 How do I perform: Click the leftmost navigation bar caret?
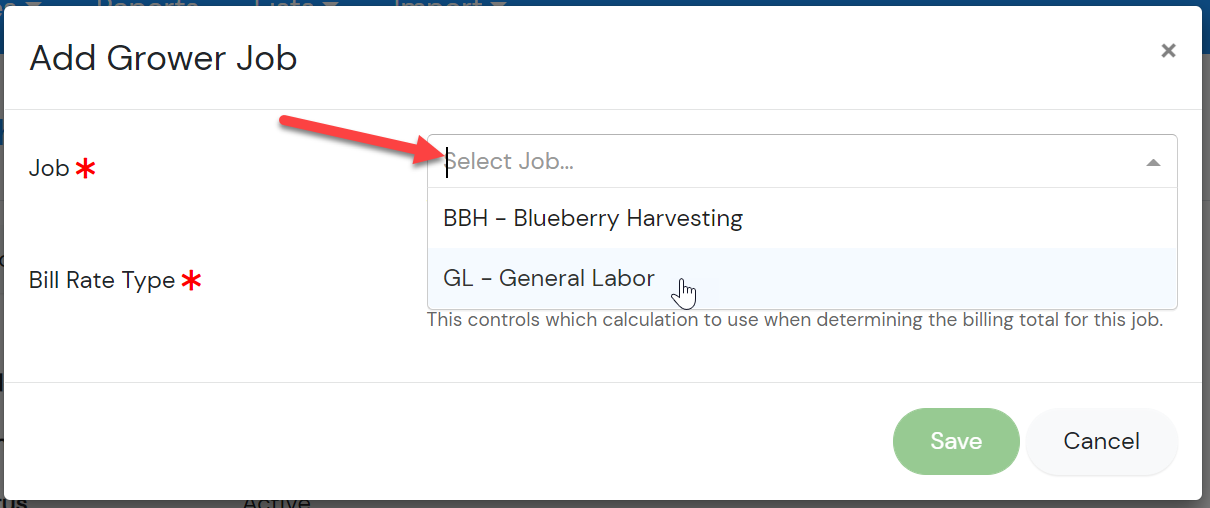(x=33, y=3)
